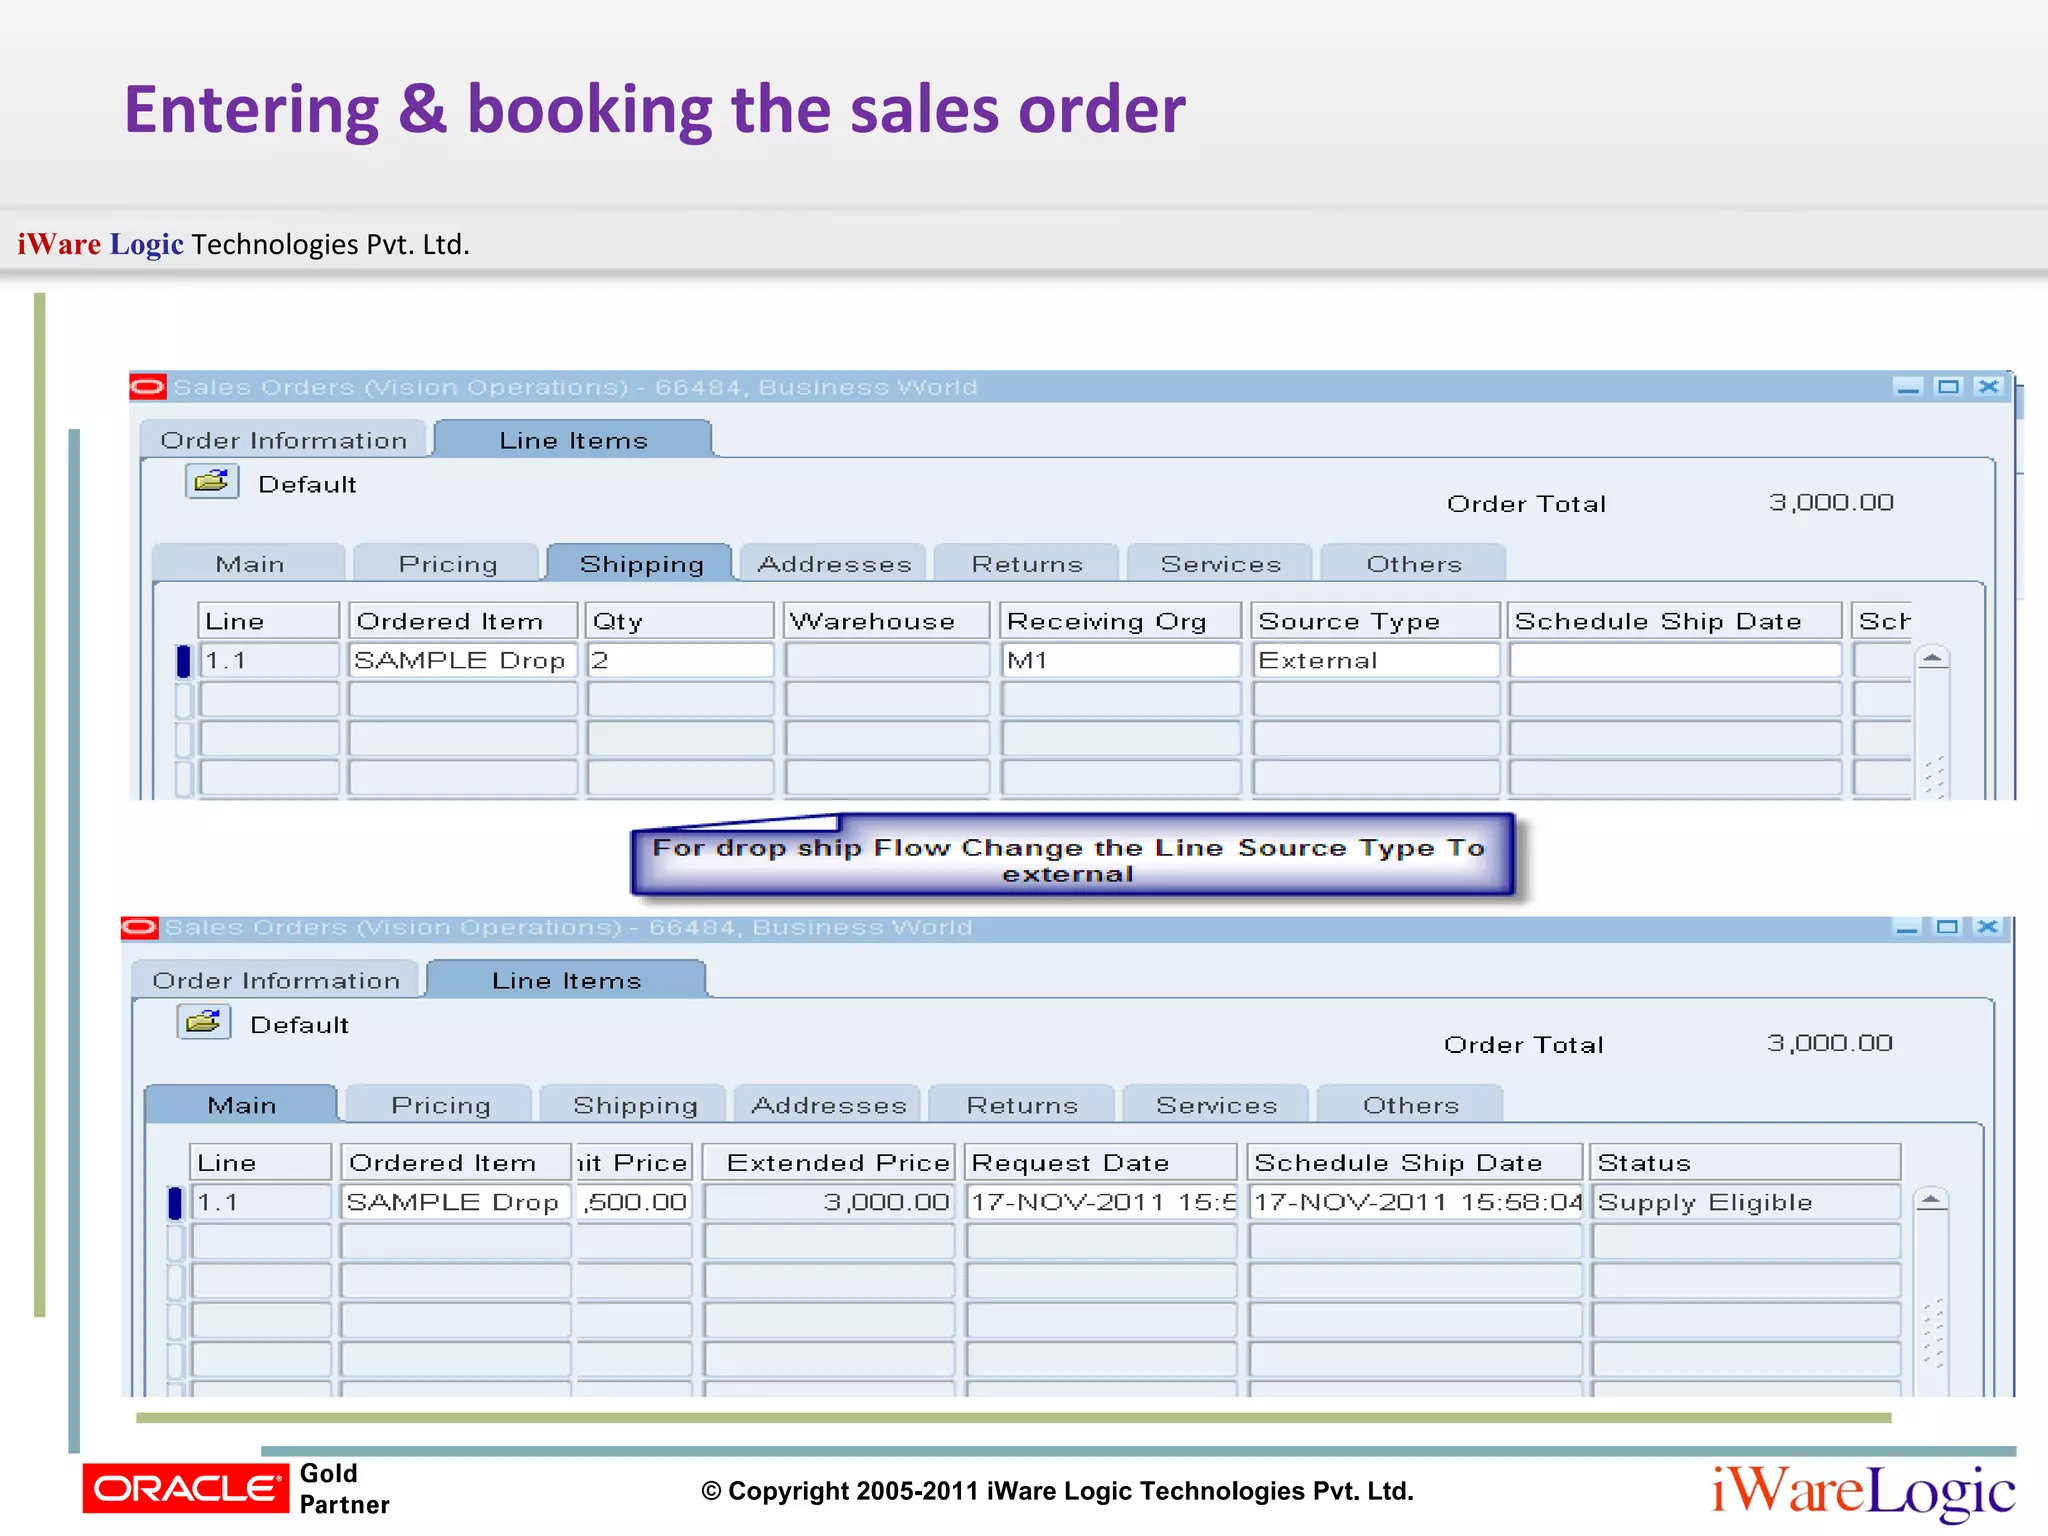
Task: Select row indicator for line 1.1 in upper grid
Action: [x=184, y=661]
